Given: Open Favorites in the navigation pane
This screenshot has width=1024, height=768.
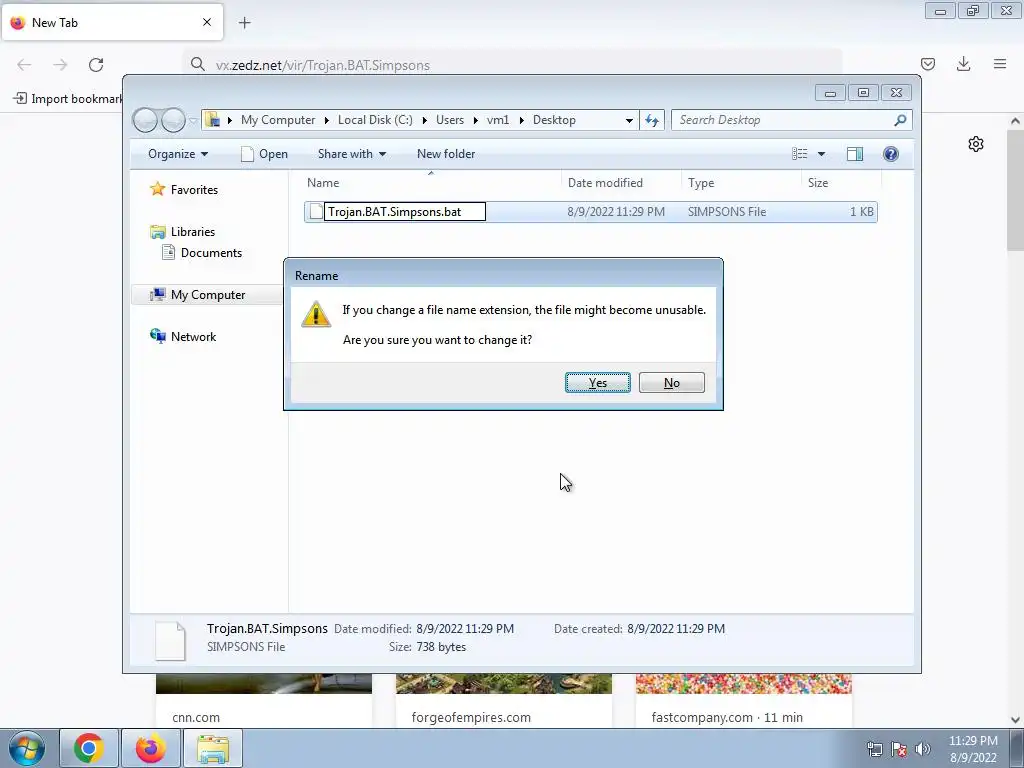Looking at the screenshot, I should pos(194,189).
